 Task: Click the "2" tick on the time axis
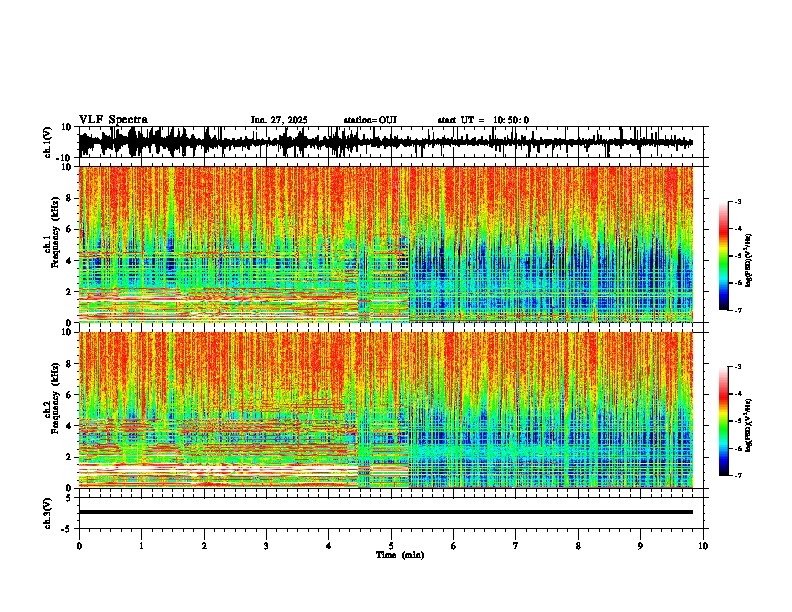click(204, 546)
